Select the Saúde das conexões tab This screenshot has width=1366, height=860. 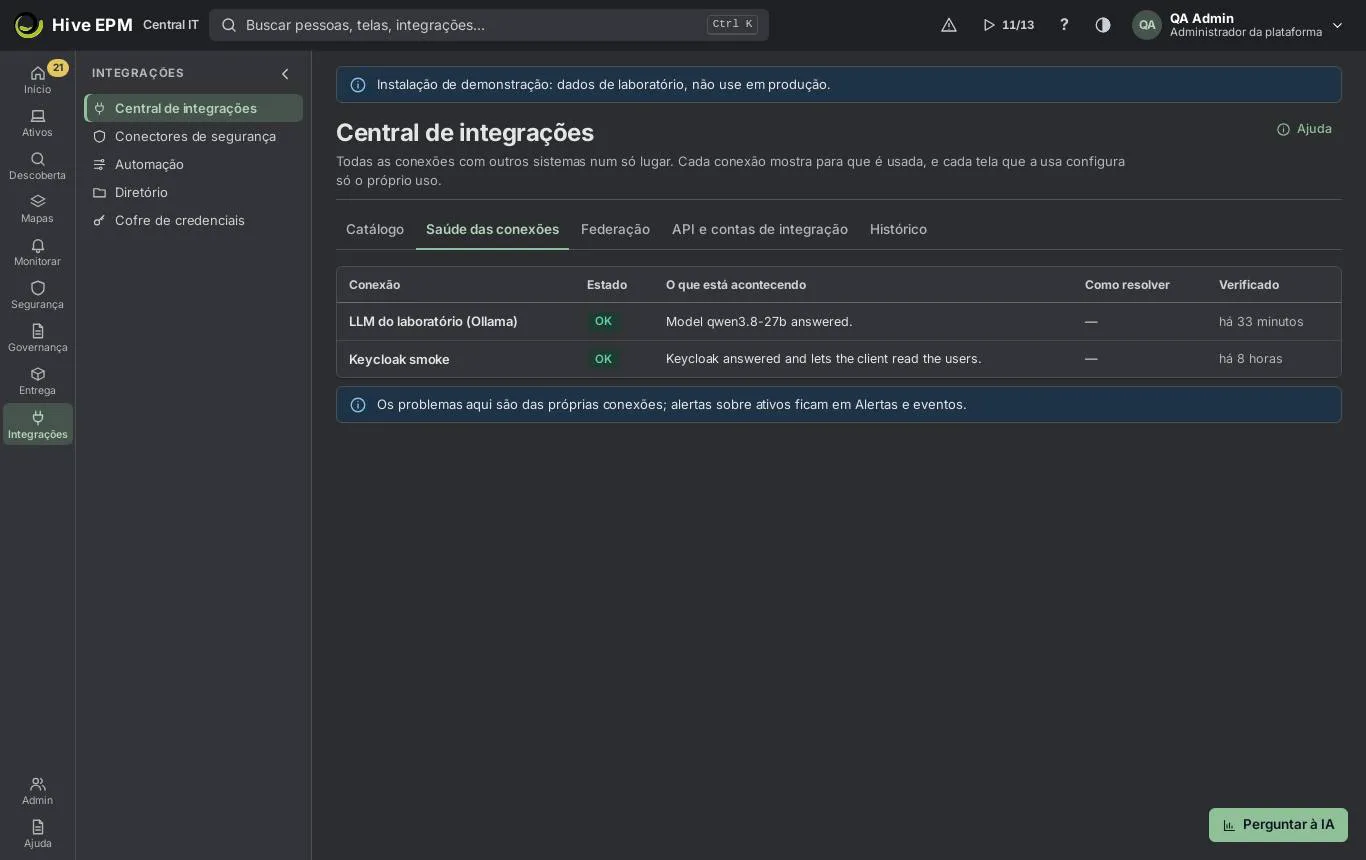coord(492,229)
